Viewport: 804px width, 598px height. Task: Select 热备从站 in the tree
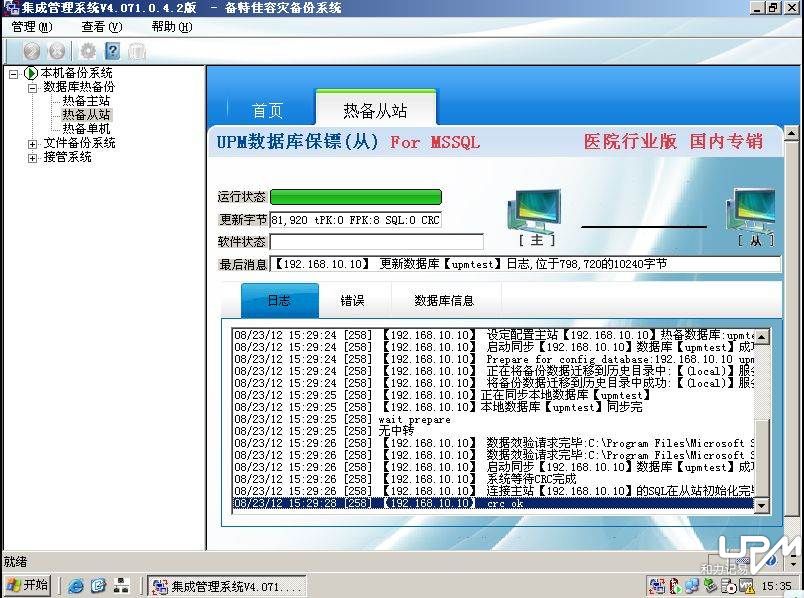(86, 115)
